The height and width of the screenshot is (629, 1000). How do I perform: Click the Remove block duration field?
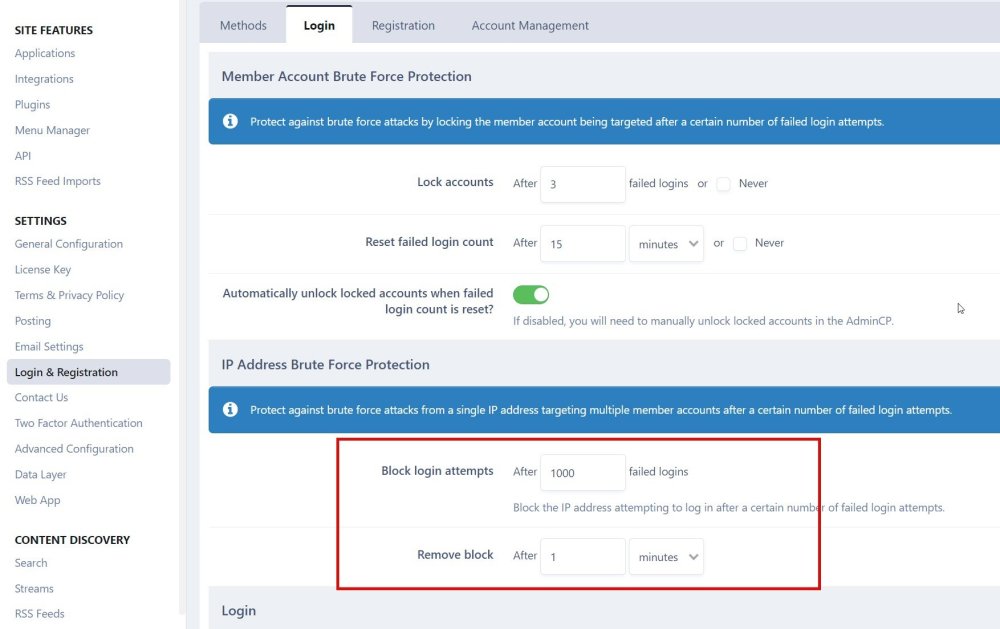582,557
